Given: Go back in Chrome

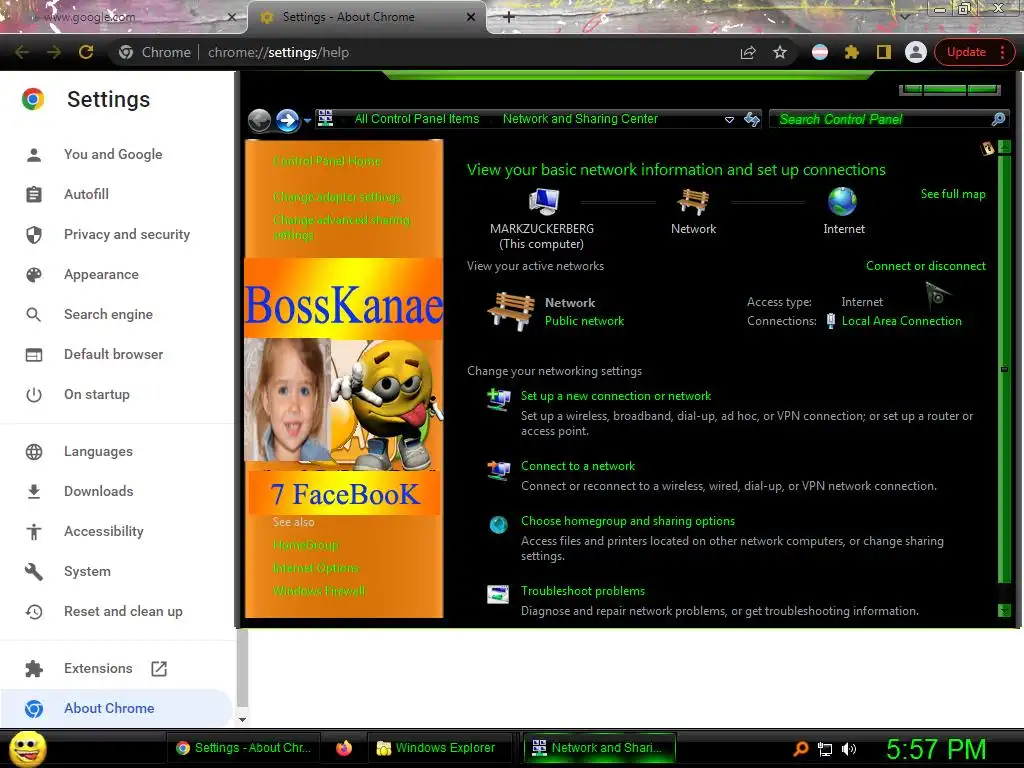Looking at the screenshot, I should click(x=22, y=52).
